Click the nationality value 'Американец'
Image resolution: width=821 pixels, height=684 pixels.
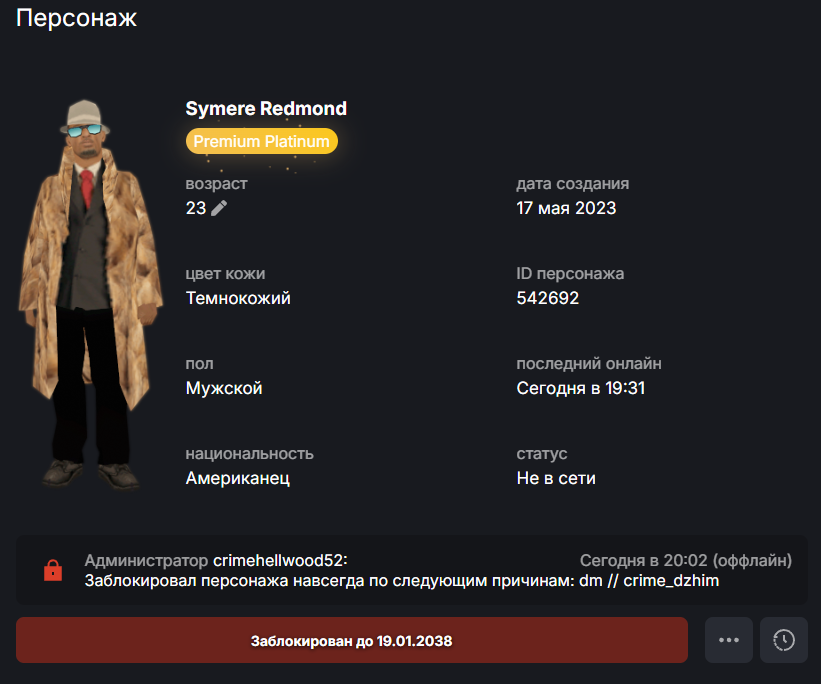pyautogui.click(x=238, y=478)
